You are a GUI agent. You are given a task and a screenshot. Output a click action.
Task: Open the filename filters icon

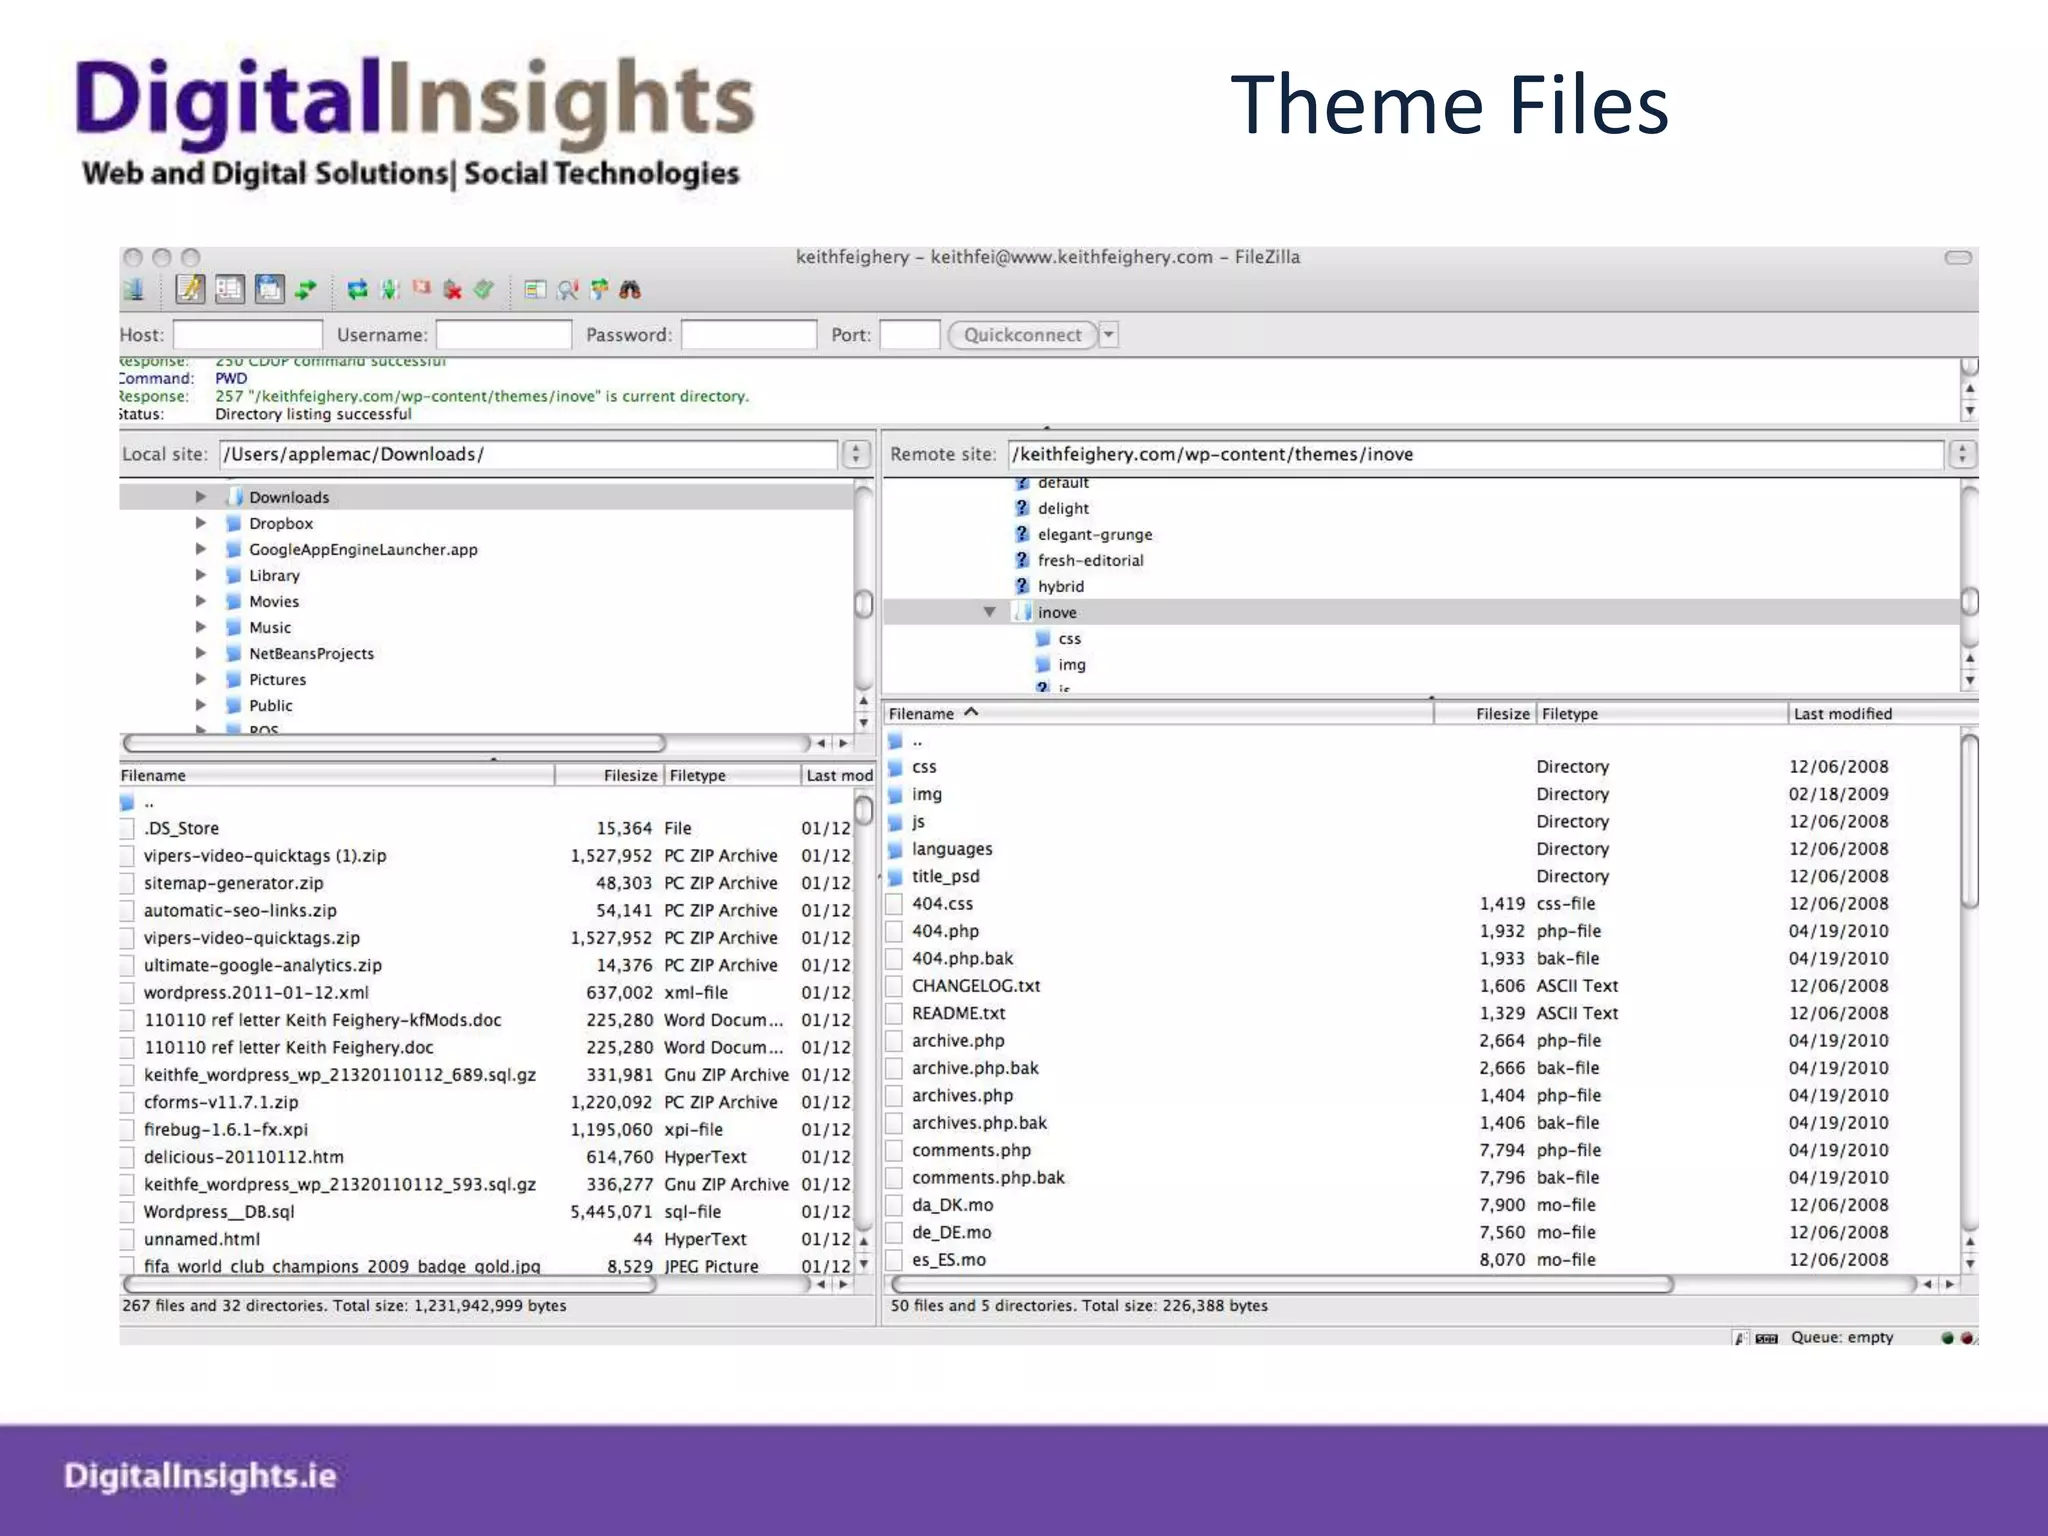(x=535, y=290)
